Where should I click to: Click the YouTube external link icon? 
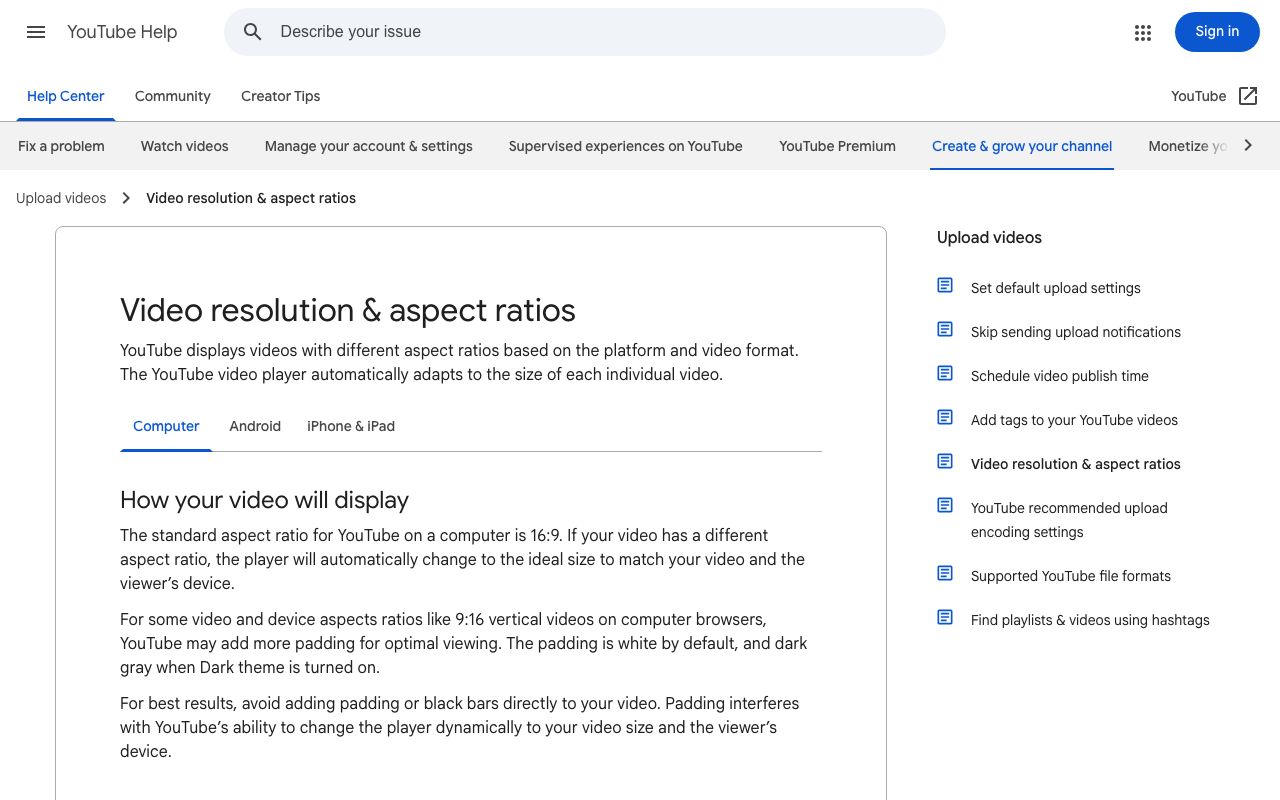coord(1248,96)
